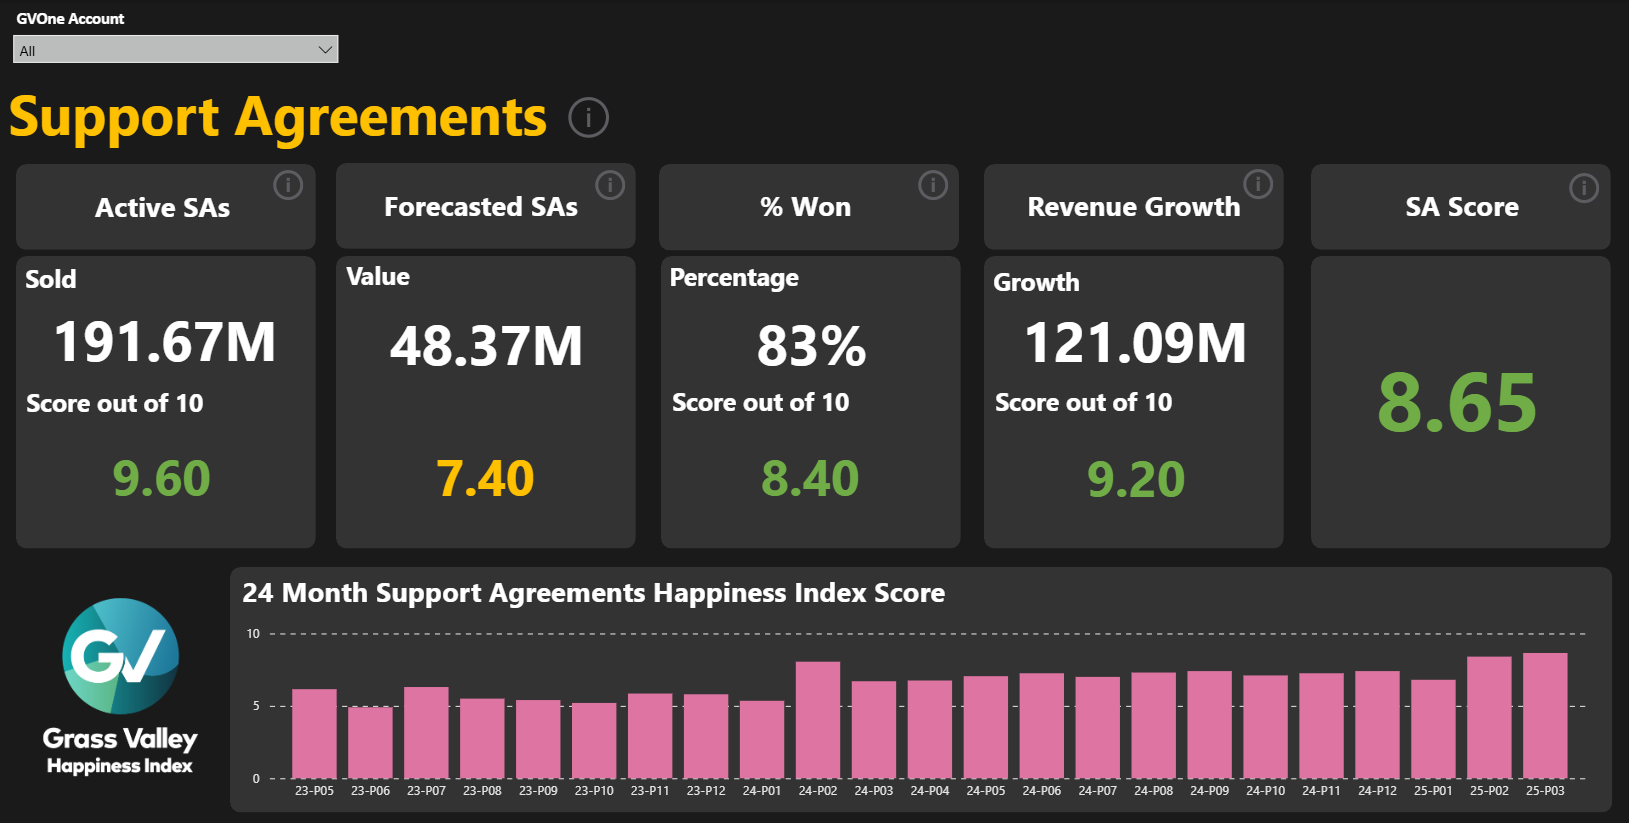
Task: Click the Value label in Forecasted SAs card
Action: click(x=378, y=277)
